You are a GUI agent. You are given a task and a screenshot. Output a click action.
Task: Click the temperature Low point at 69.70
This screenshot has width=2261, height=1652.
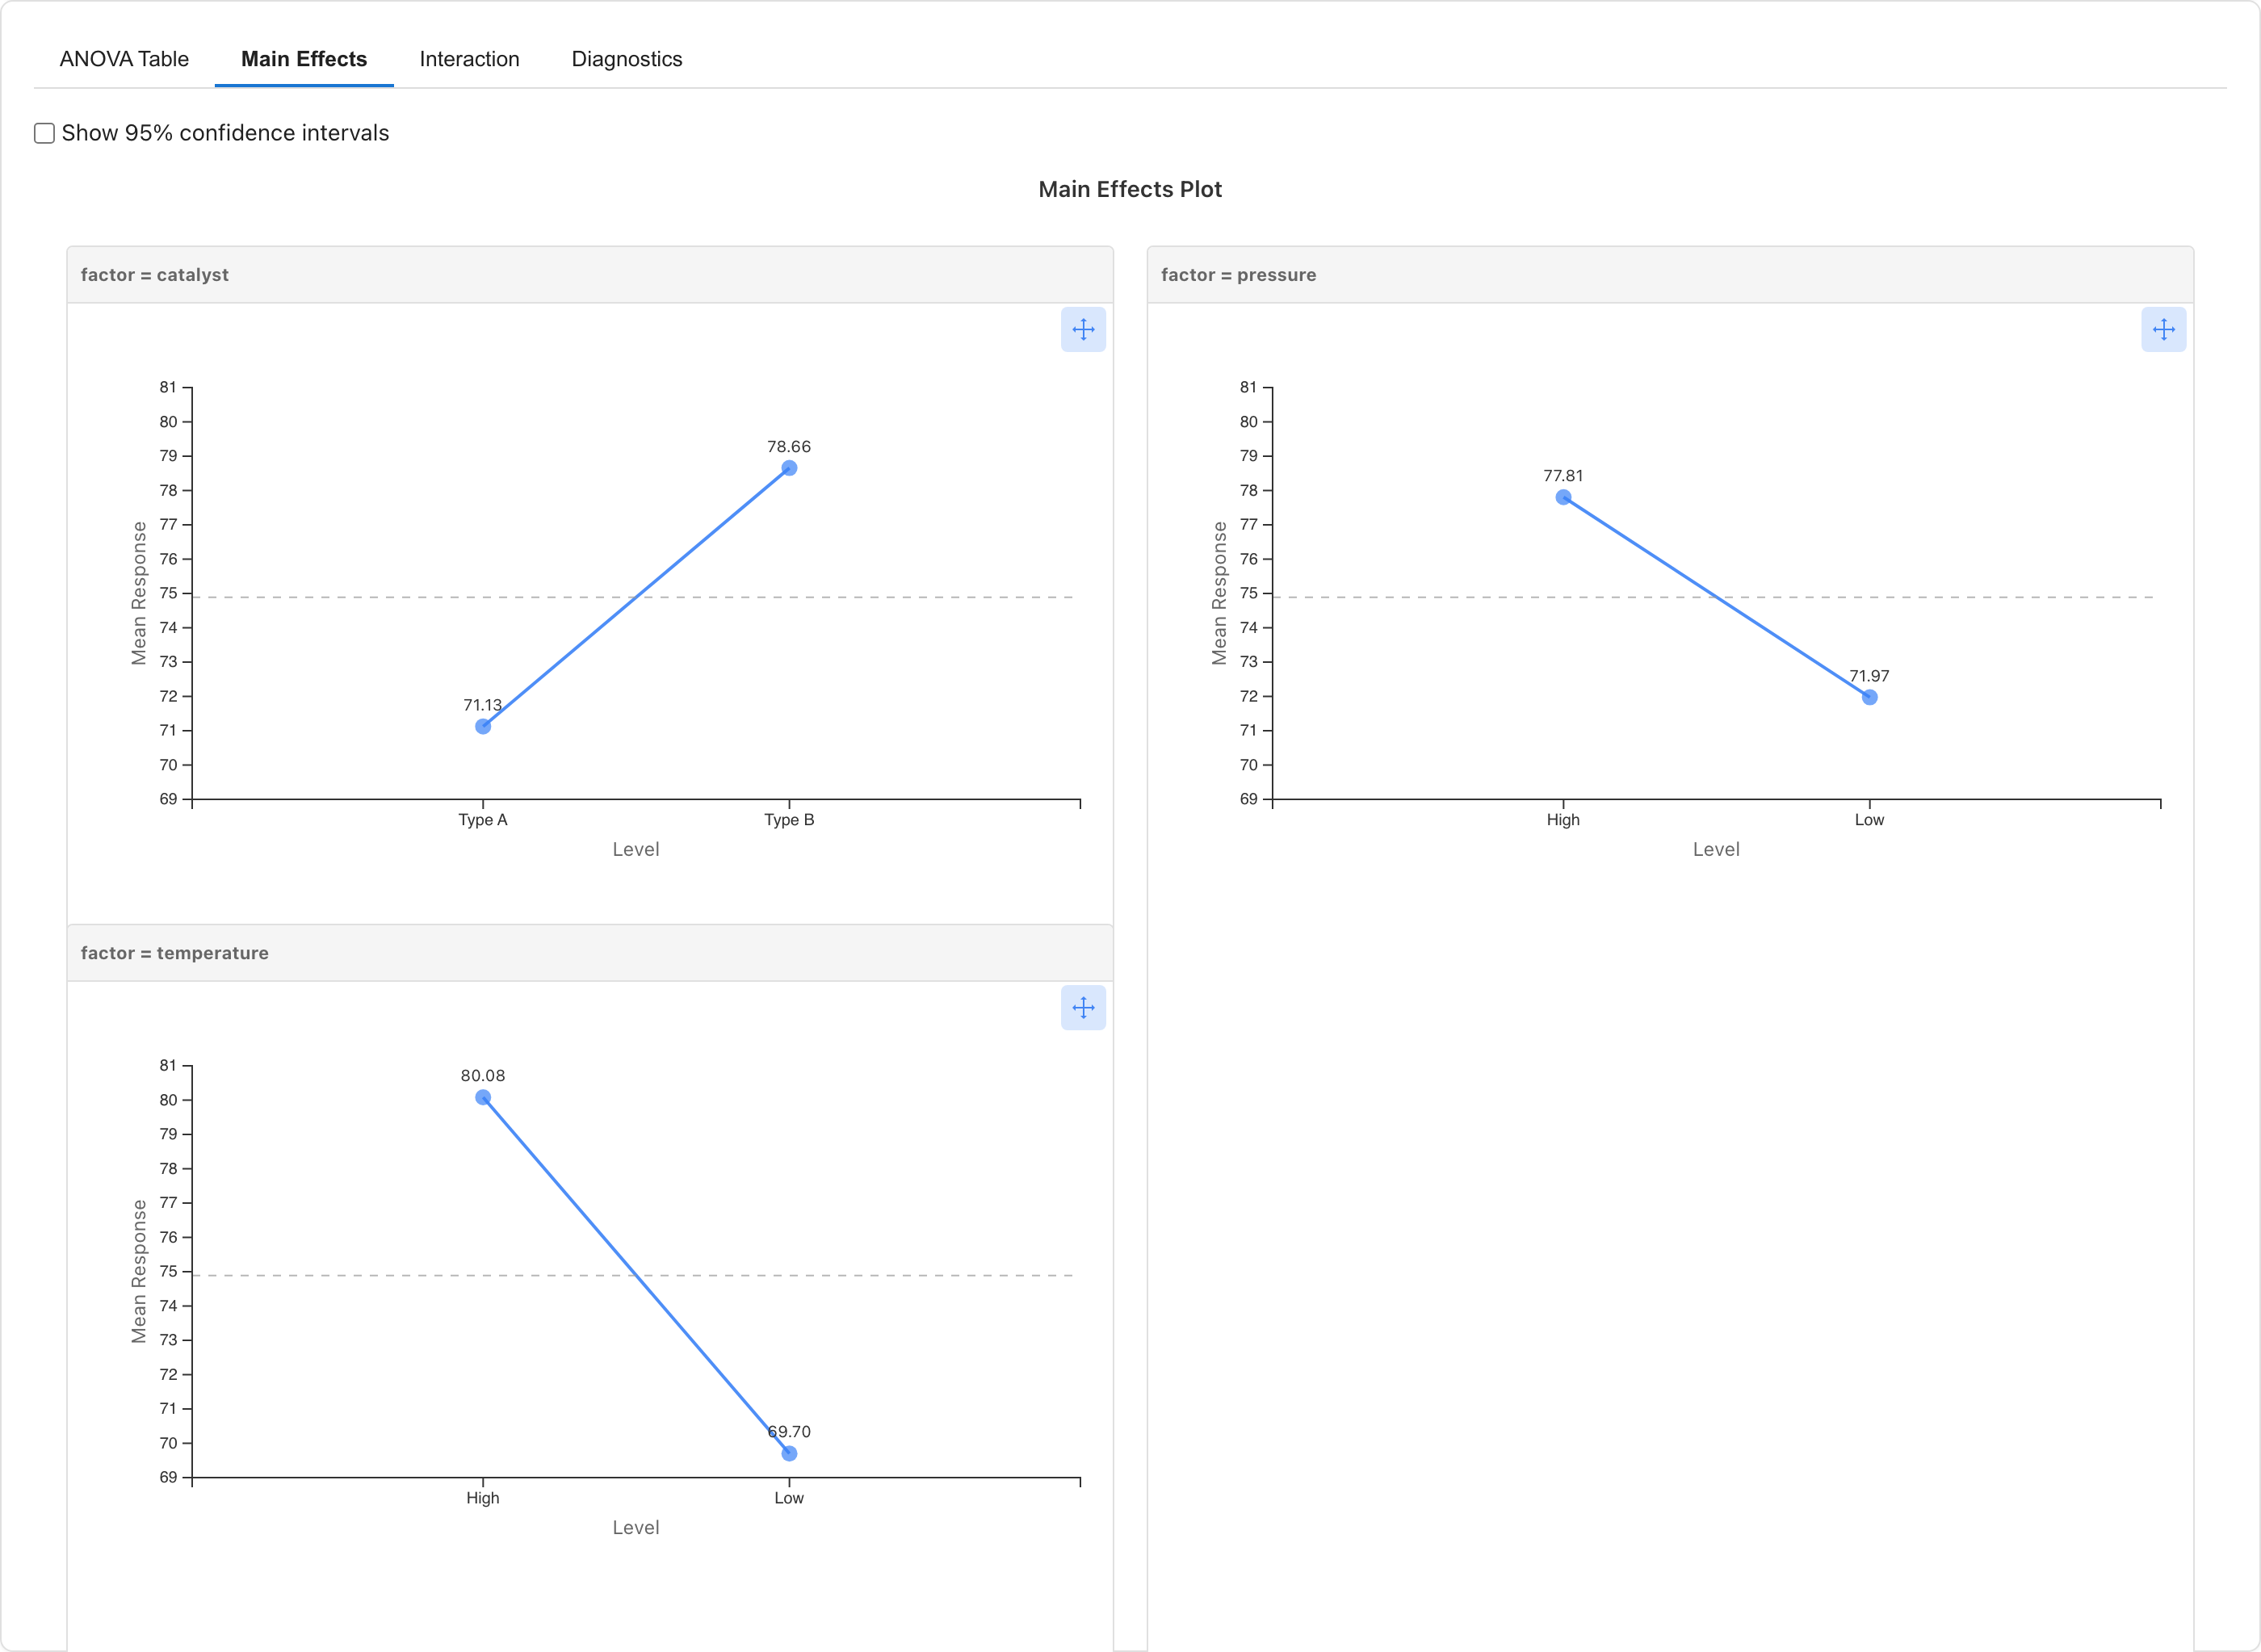point(789,1454)
